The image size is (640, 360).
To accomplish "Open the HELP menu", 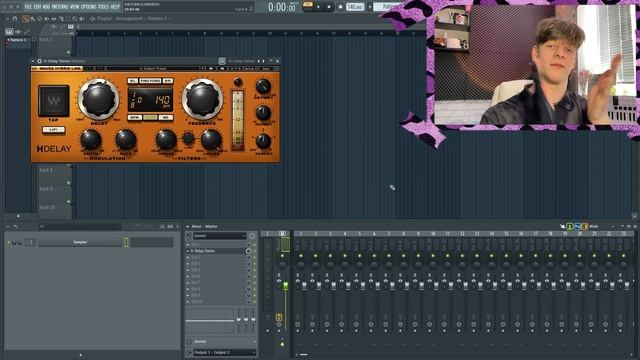I will point(115,7).
